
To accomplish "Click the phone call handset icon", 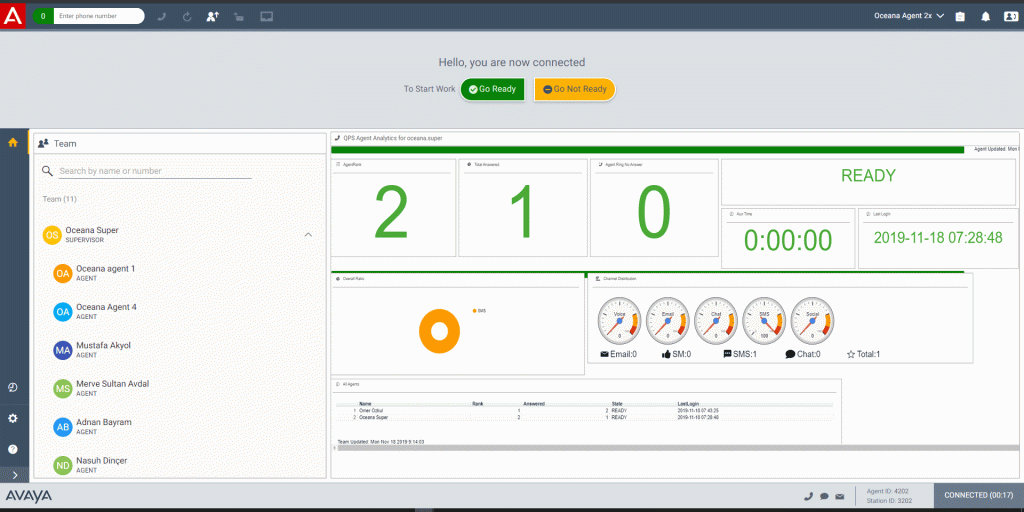I will point(162,17).
